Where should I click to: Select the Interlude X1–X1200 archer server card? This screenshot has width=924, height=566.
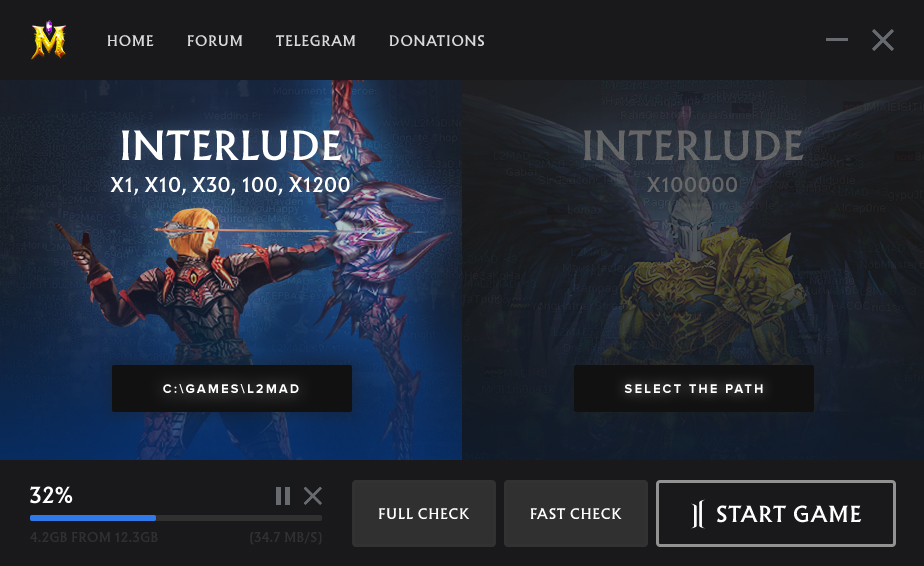click(x=231, y=269)
